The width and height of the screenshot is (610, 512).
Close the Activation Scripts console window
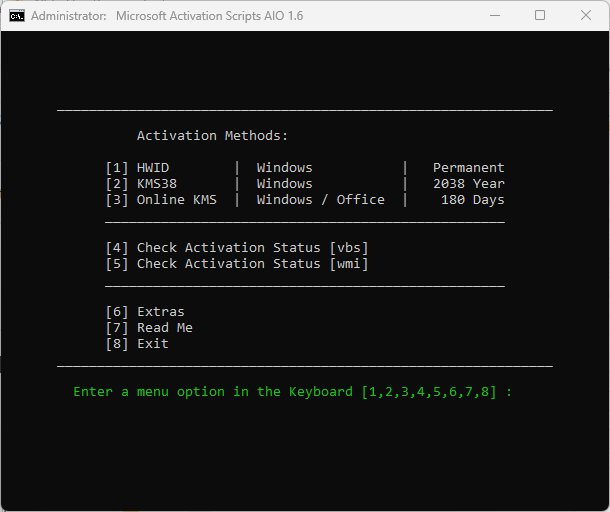tap(585, 16)
